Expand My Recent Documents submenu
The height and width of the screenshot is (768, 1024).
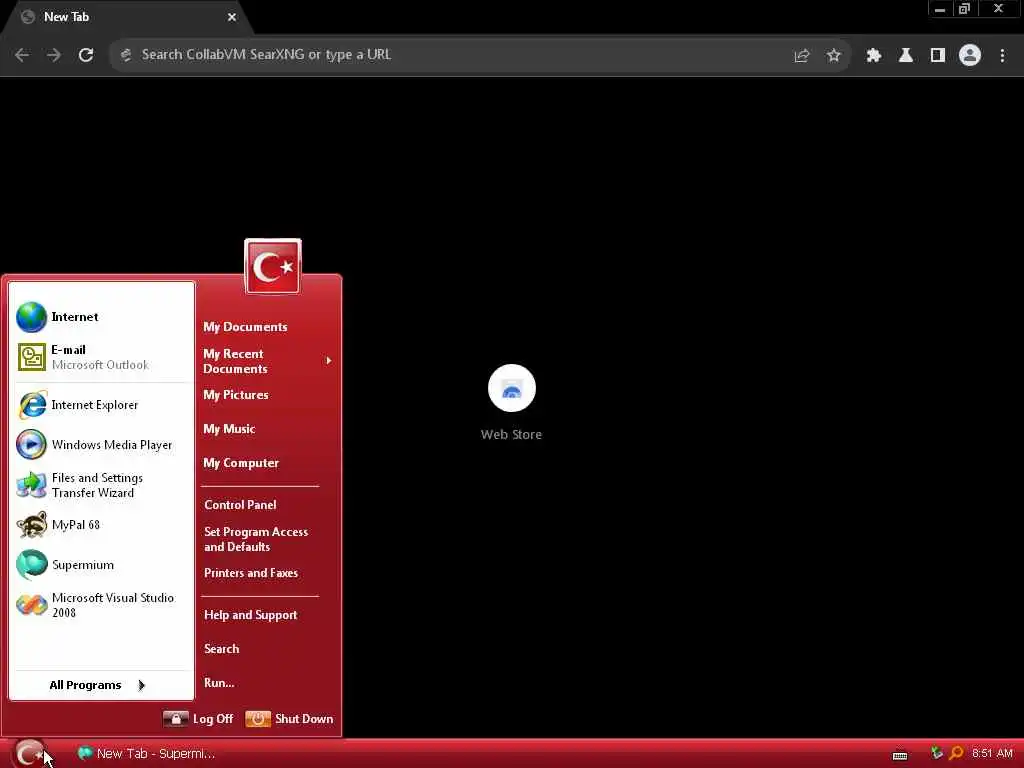(268, 361)
